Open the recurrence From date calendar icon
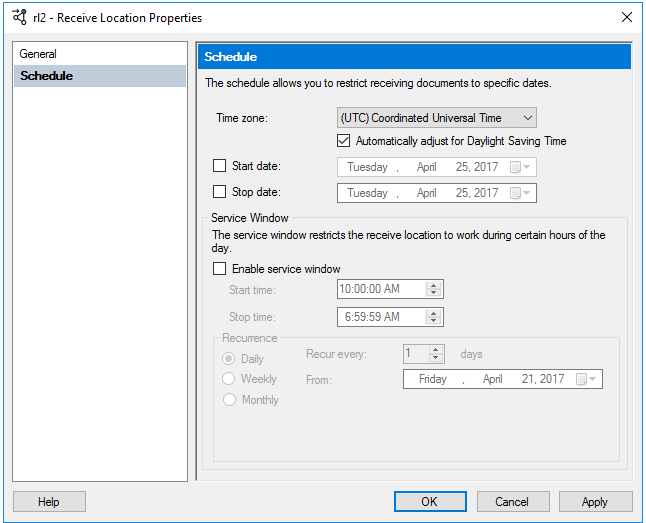Image resolution: width=646 pixels, height=523 pixels. coord(586,379)
